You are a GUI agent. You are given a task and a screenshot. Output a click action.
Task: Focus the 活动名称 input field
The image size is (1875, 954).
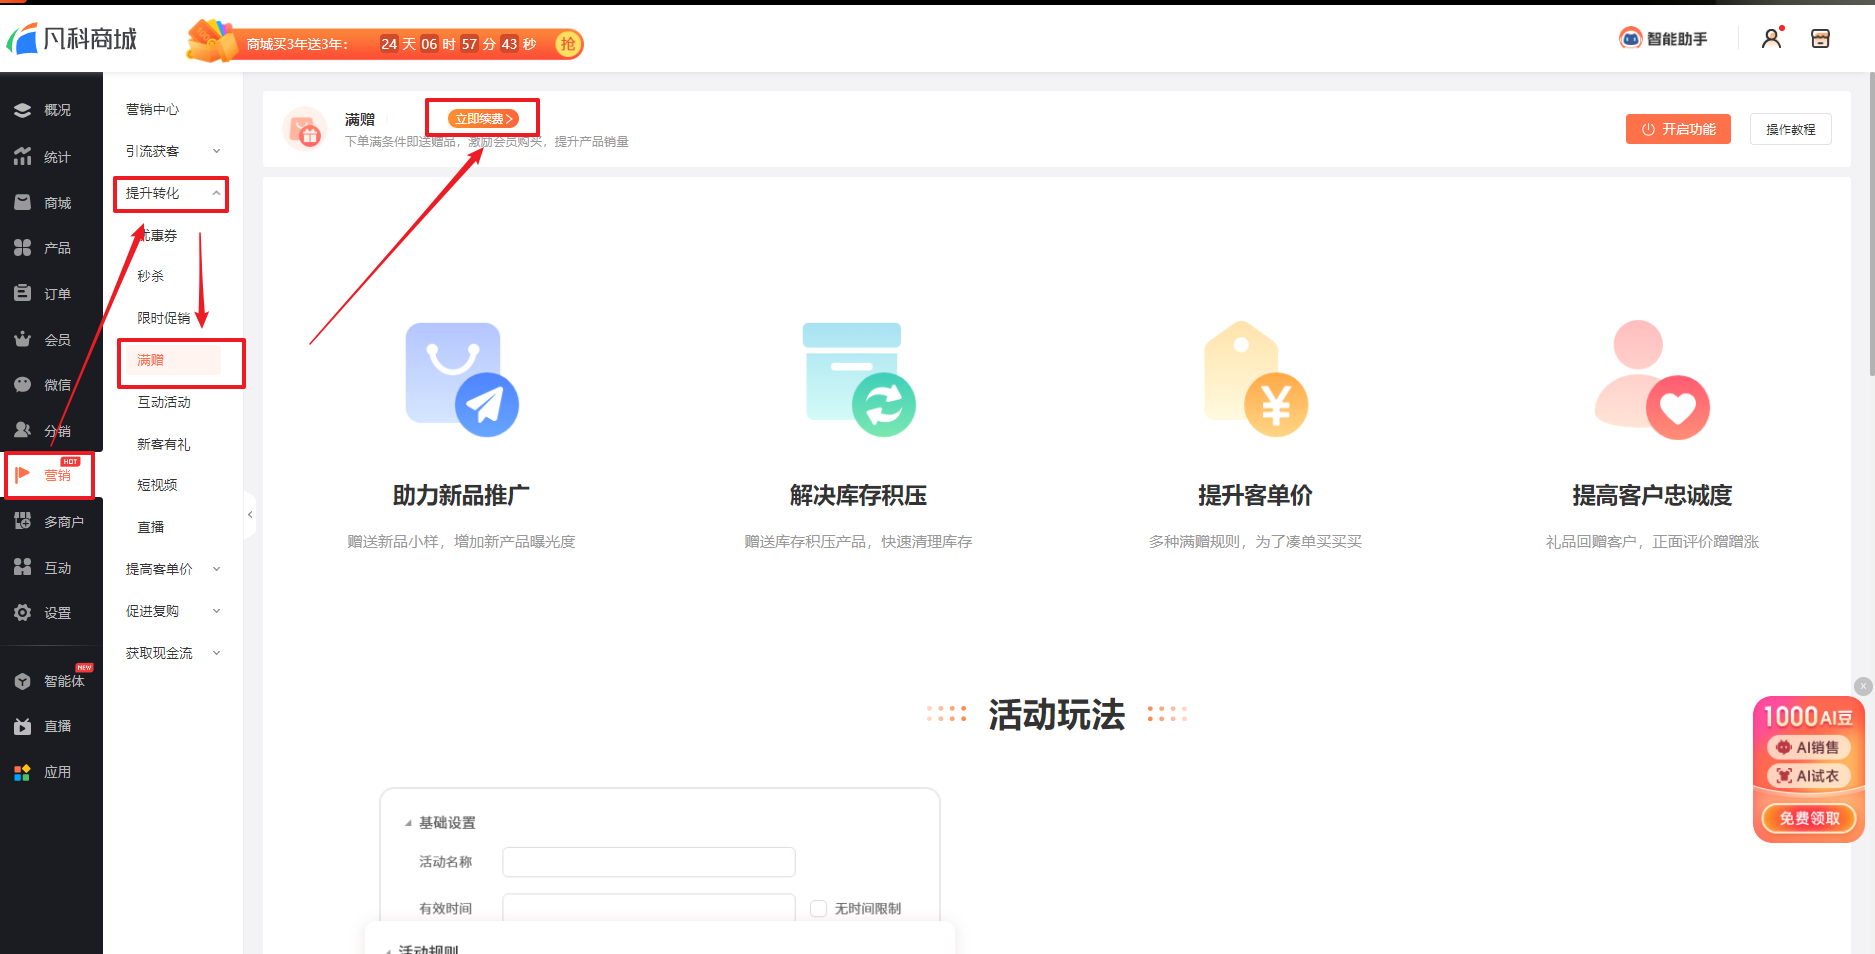click(x=648, y=862)
